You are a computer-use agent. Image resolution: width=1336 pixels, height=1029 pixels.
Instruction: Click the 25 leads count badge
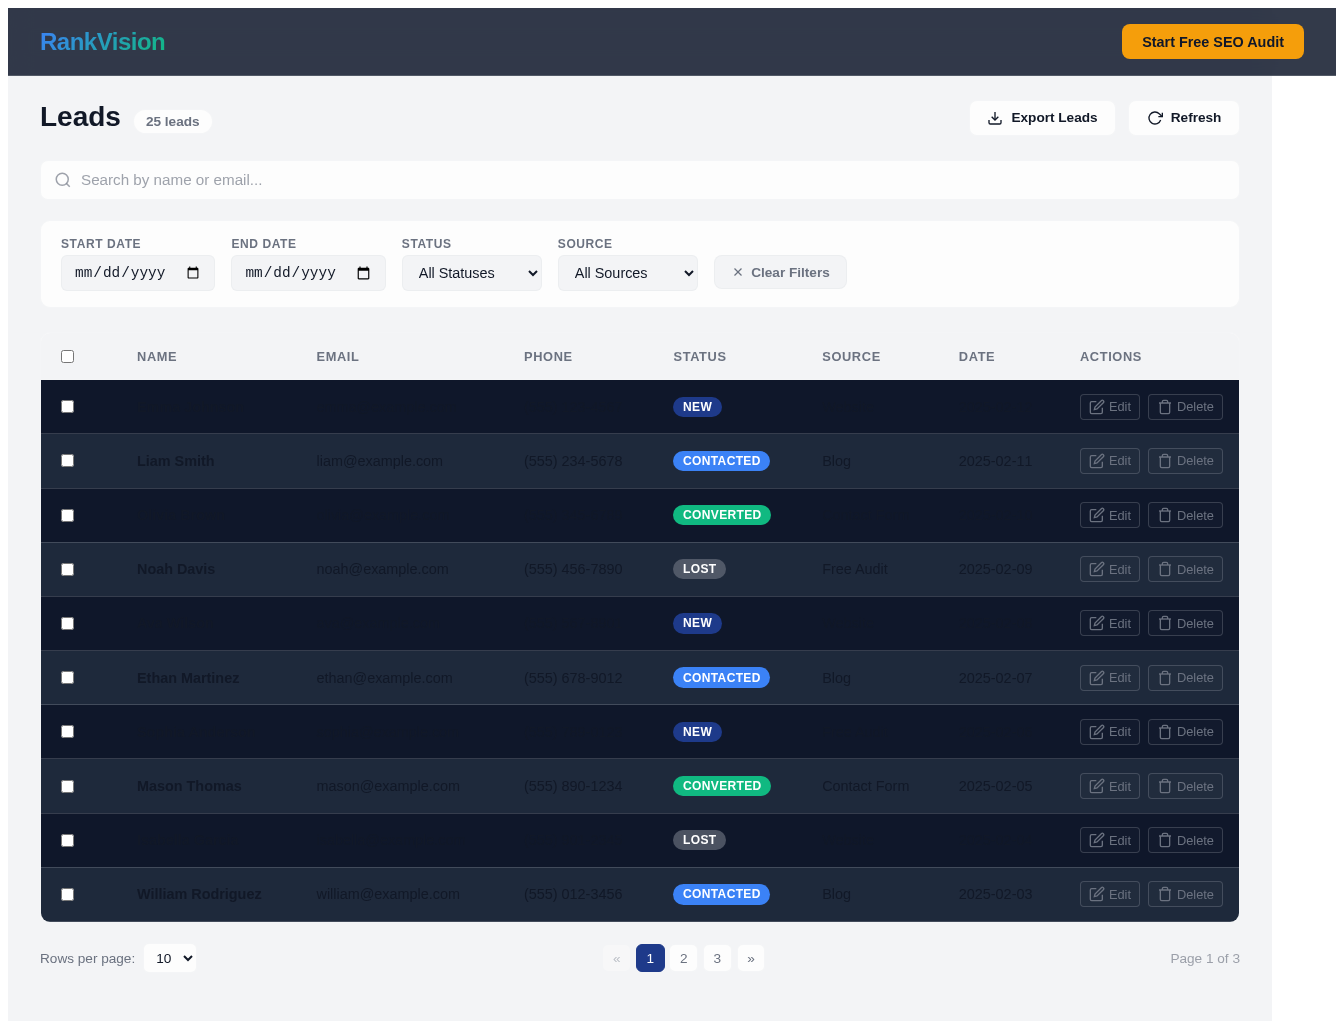173,122
